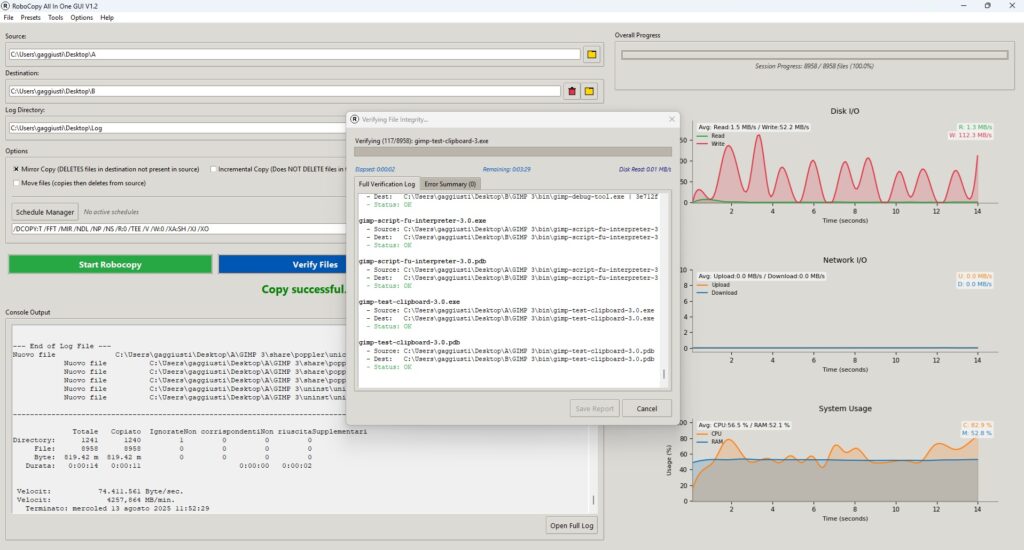Viewport: 1024px width, 550px height.
Task: Click the Save Report button
Action: pos(594,408)
